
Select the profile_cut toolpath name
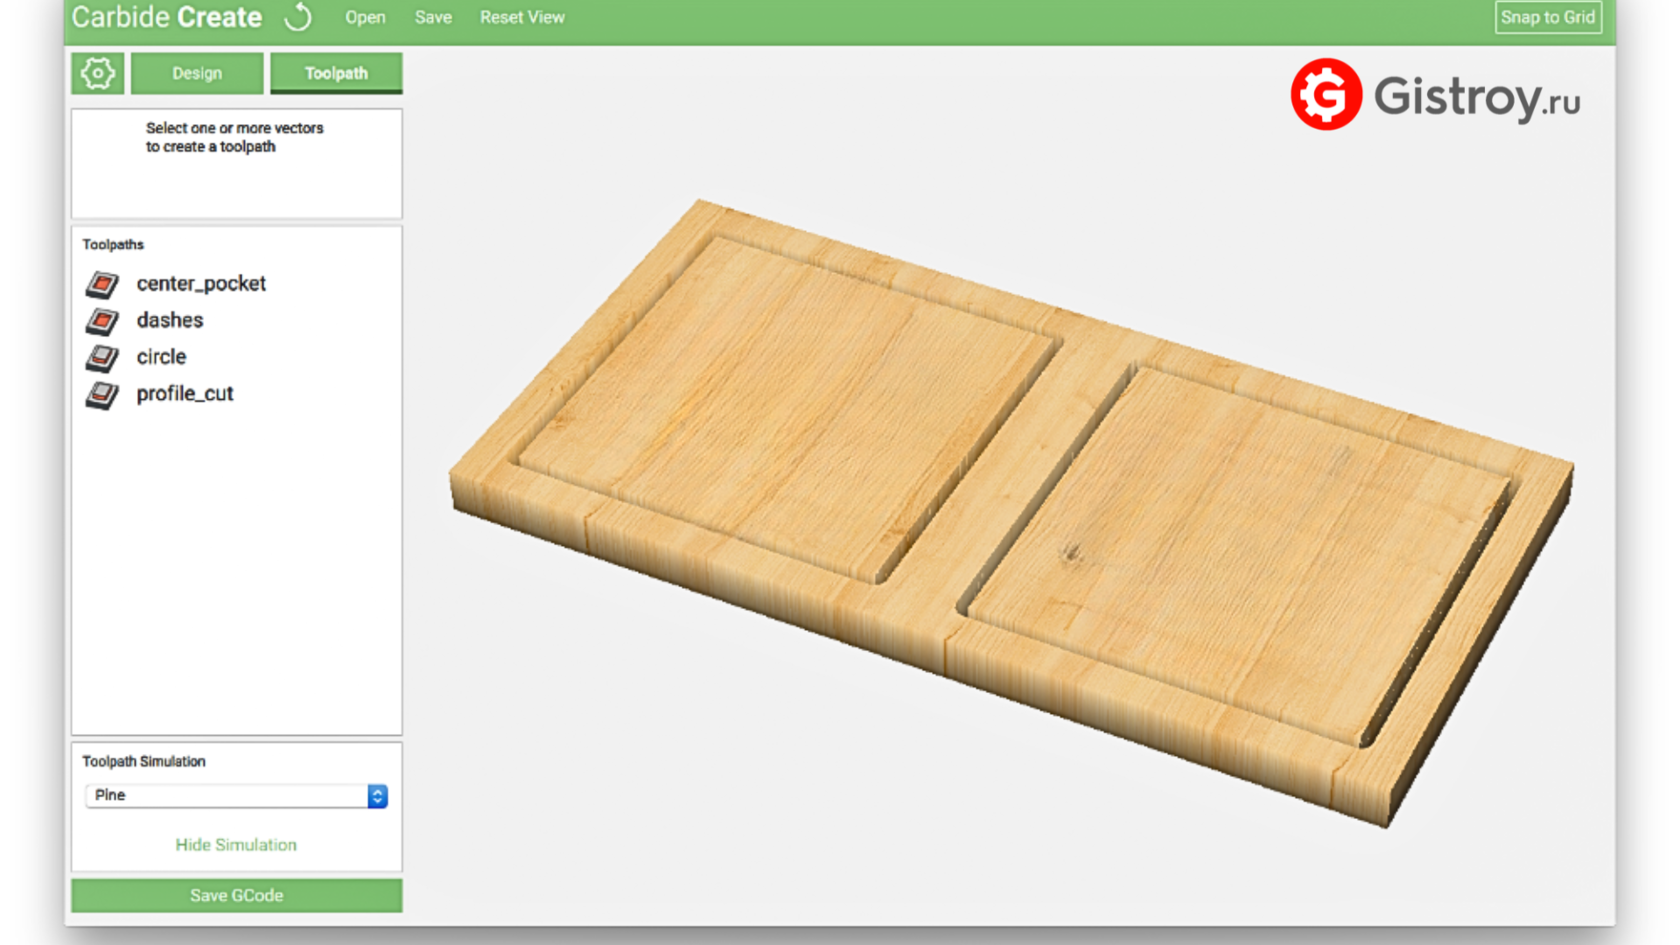[184, 394]
